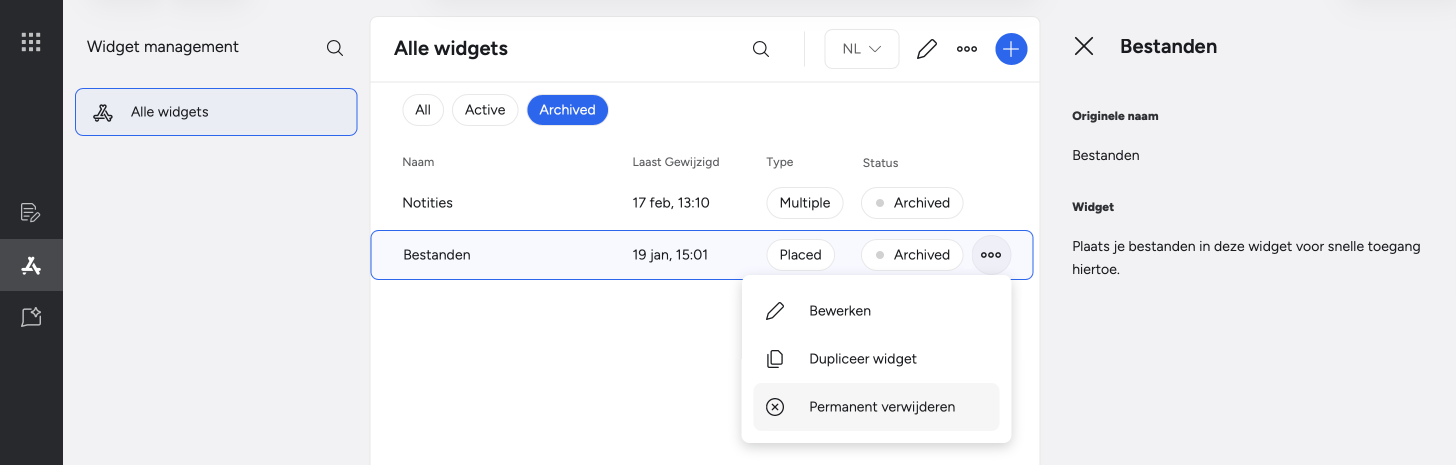Open the header three-dots more options
1456x465 pixels.
(967, 49)
